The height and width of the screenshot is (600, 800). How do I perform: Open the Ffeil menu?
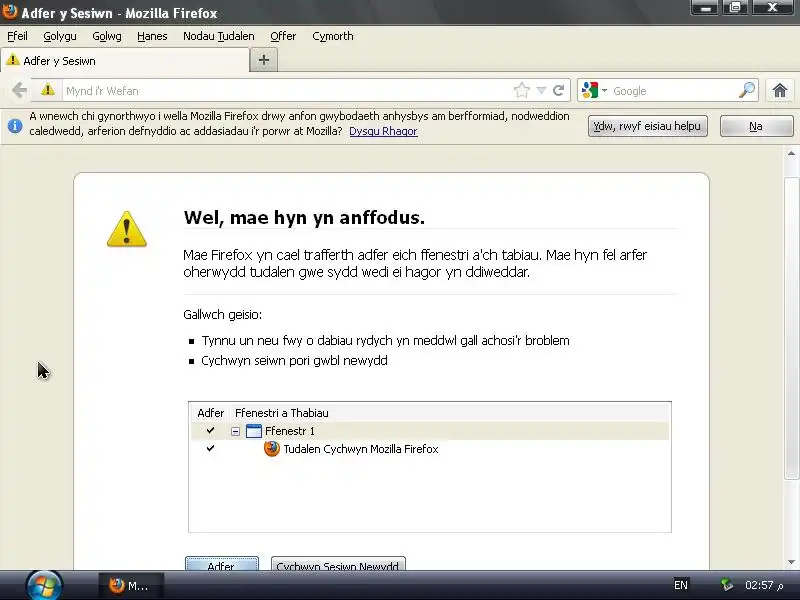(17, 36)
